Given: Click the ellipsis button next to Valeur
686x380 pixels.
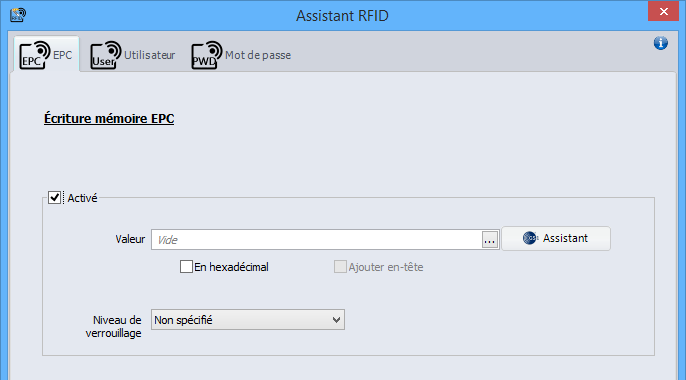Looking at the screenshot, I should [x=490, y=240].
